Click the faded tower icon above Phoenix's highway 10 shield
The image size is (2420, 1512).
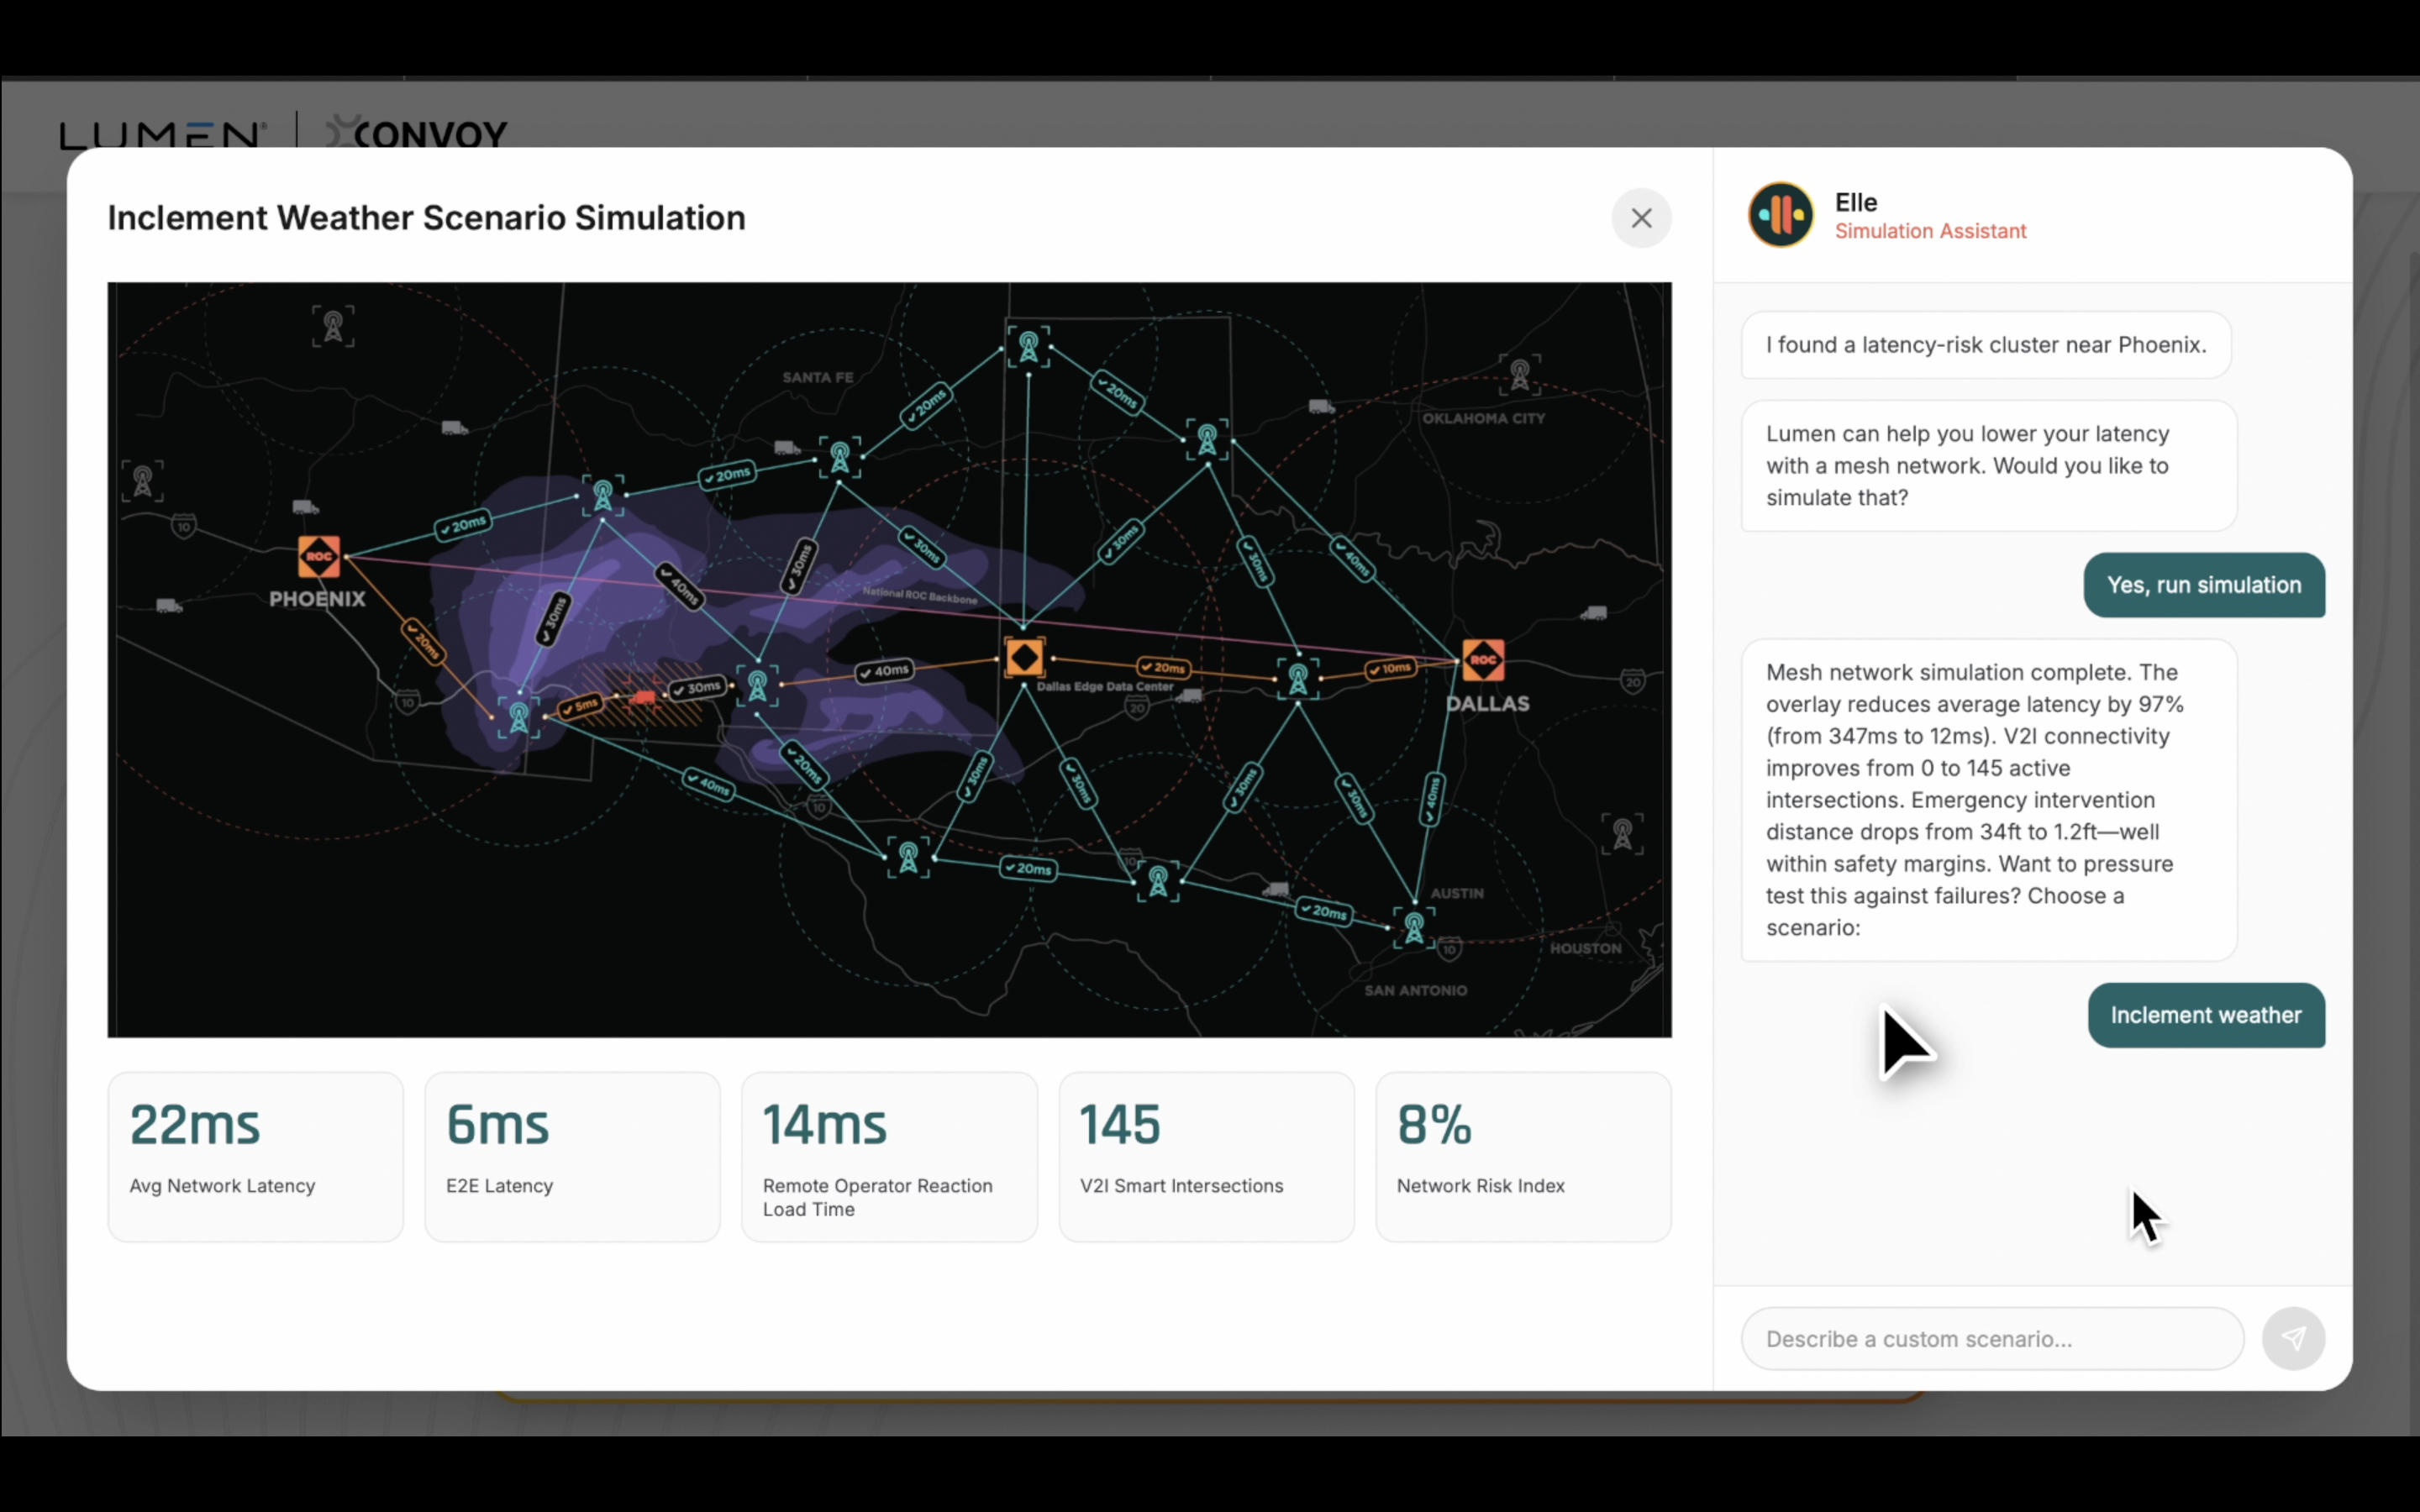coord(143,481)
